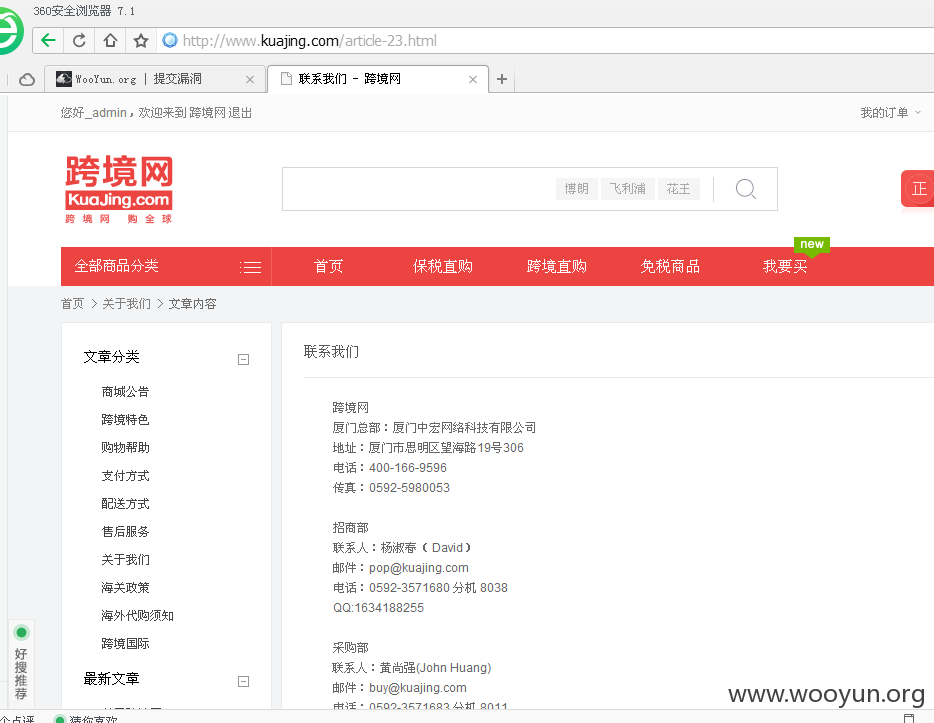Screen dimensions: 934x723
Task: Open 保税直购 in the navigation bar
Action: [x=443, y=266]
